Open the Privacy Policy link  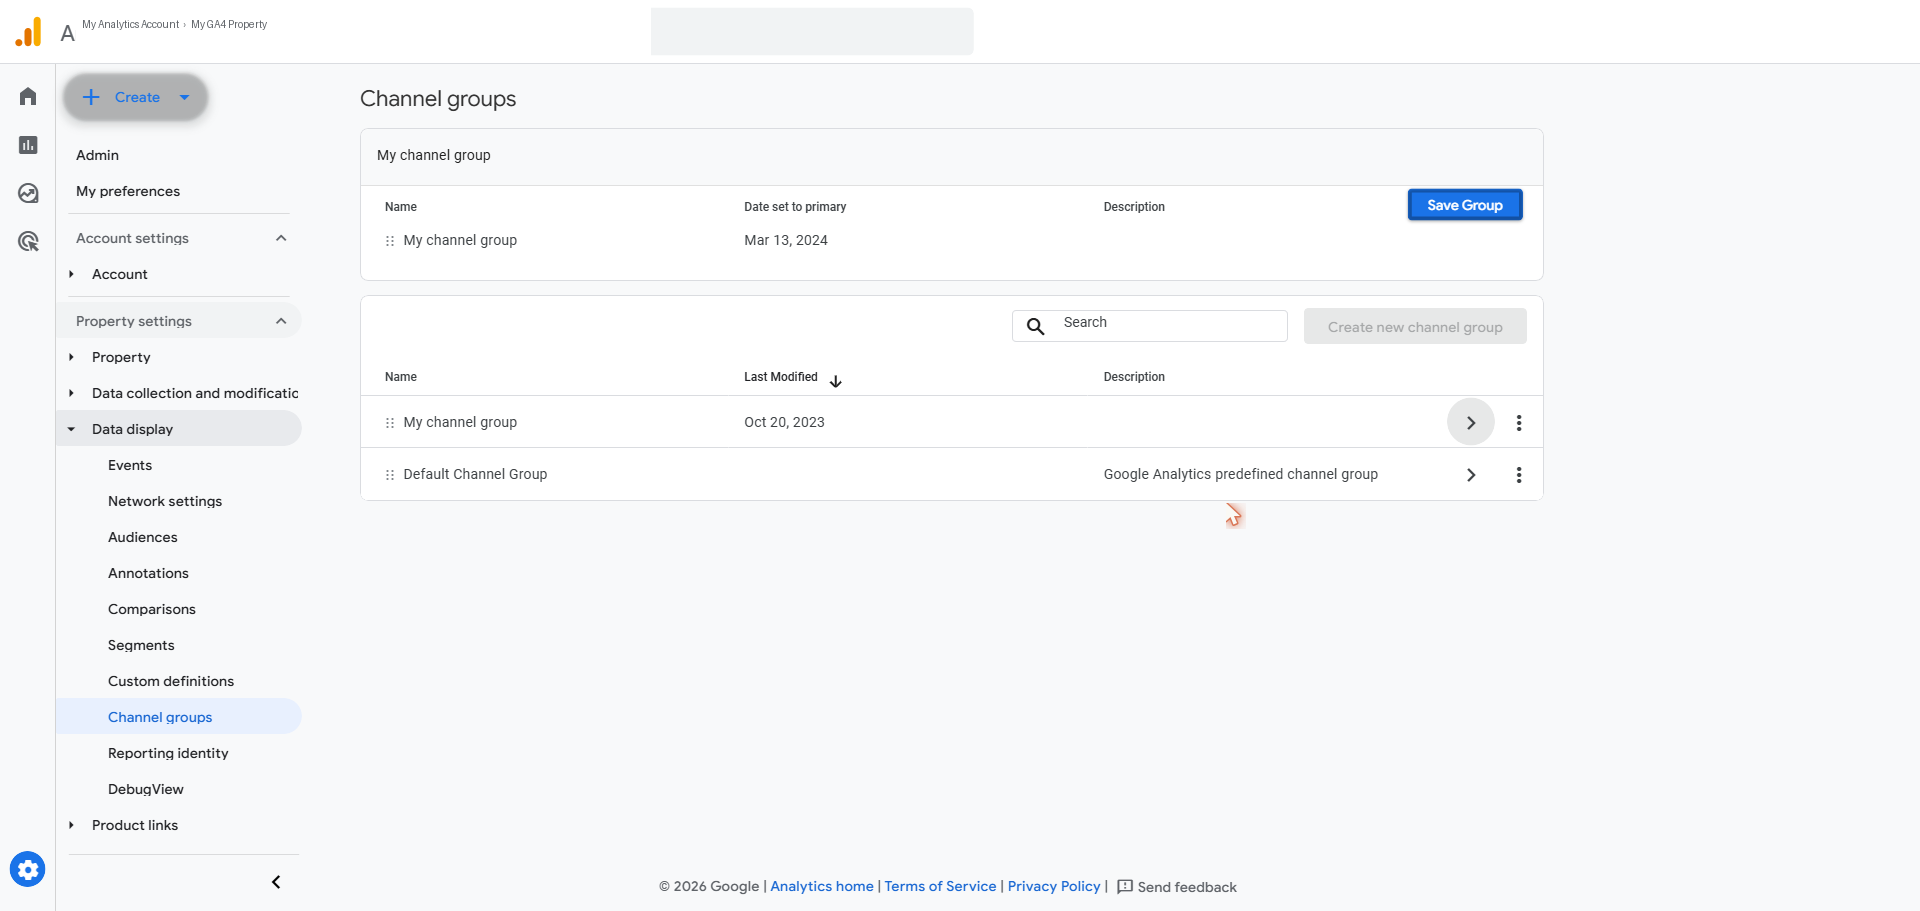point(1054,886)
